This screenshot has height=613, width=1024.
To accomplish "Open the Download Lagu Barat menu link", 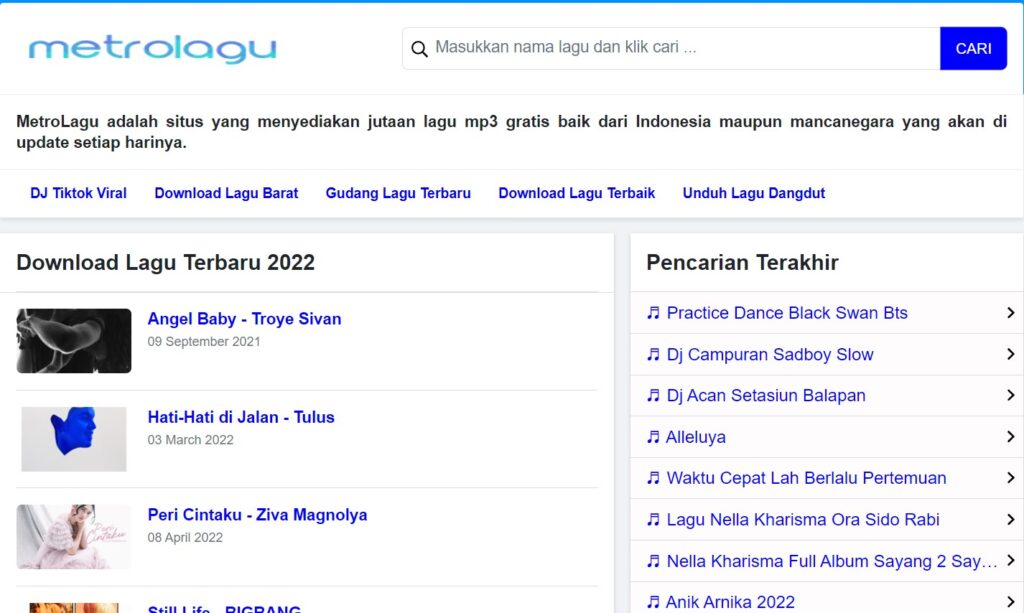I will point(226,193).
